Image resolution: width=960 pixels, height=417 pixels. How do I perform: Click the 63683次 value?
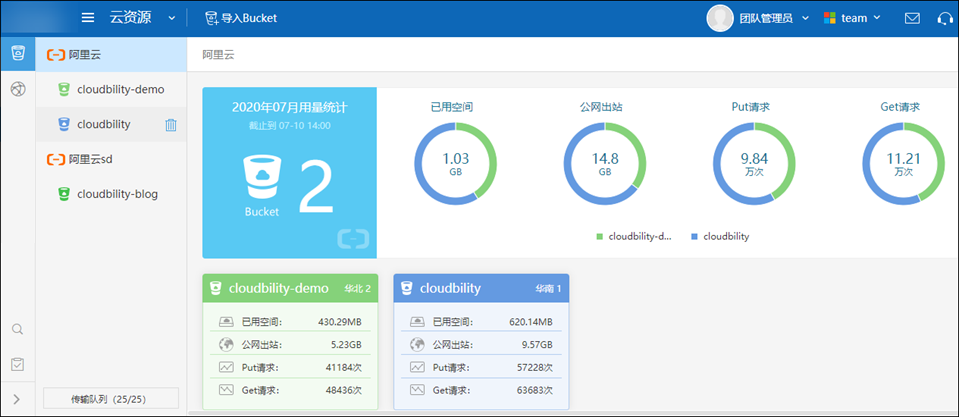(534, 390)
